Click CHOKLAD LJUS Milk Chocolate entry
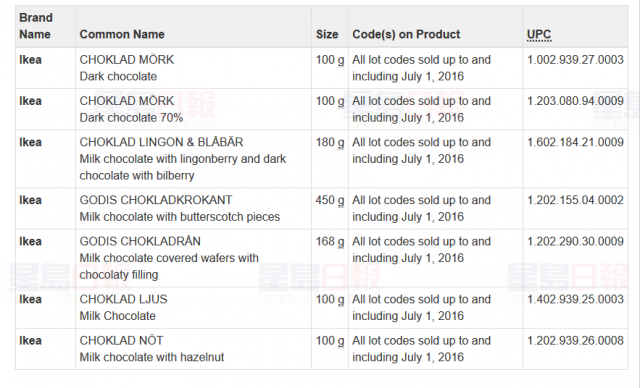640x388 pixels. 123,308
